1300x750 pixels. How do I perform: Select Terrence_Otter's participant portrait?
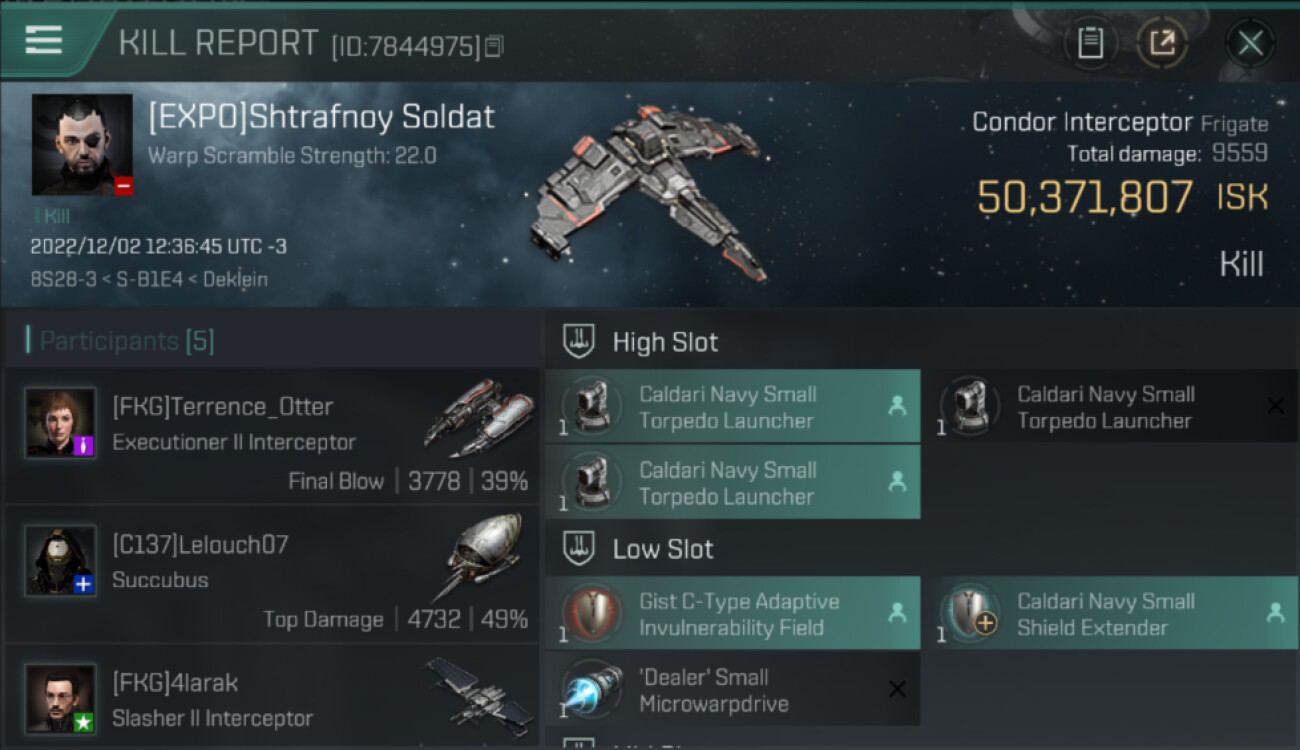coord(60,423)
